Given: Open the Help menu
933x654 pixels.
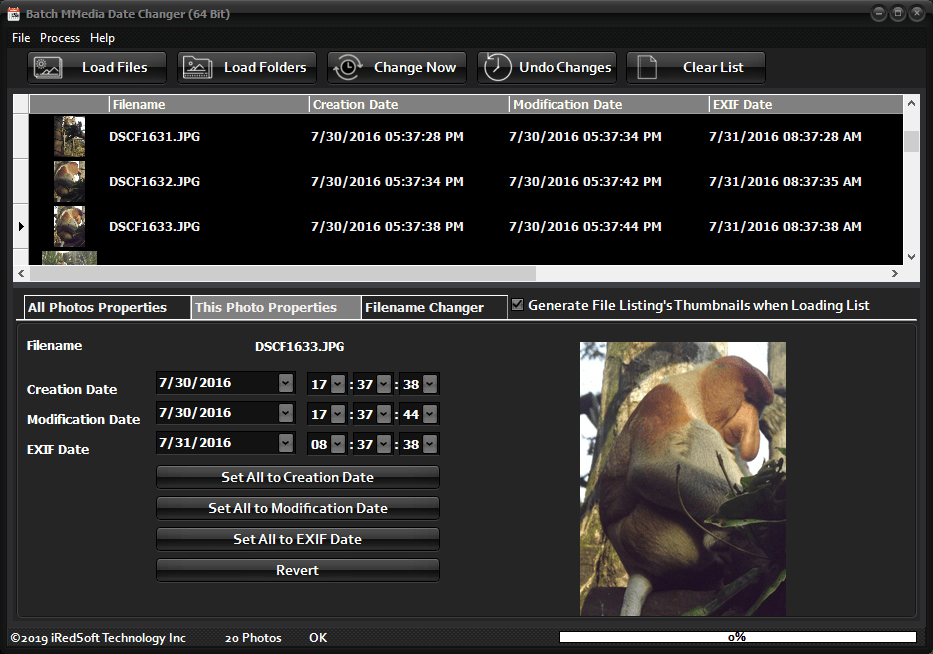Looking at the screenshot, I should coord(102,37).
